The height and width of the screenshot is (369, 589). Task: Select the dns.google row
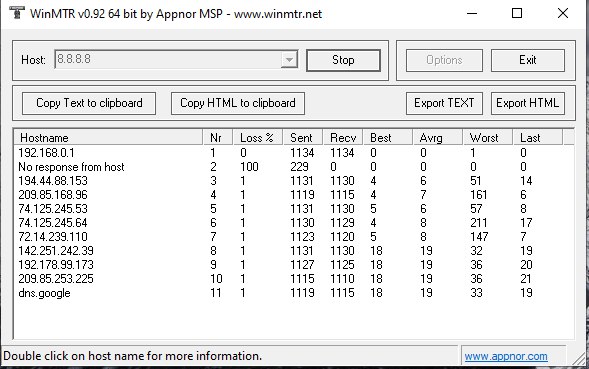(294, 293)
